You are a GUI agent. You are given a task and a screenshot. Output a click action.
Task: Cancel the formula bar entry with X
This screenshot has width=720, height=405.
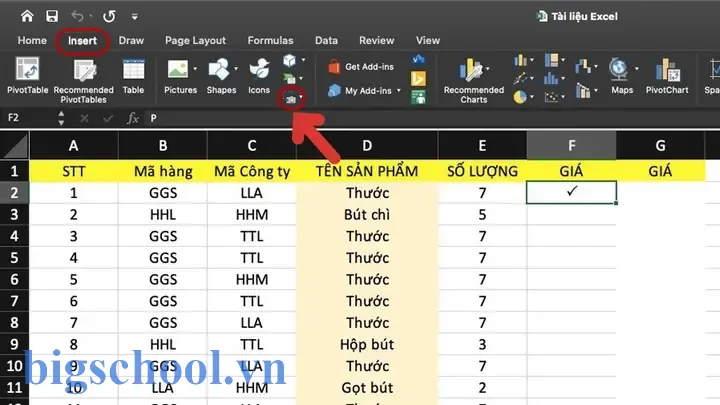point(84,118)
